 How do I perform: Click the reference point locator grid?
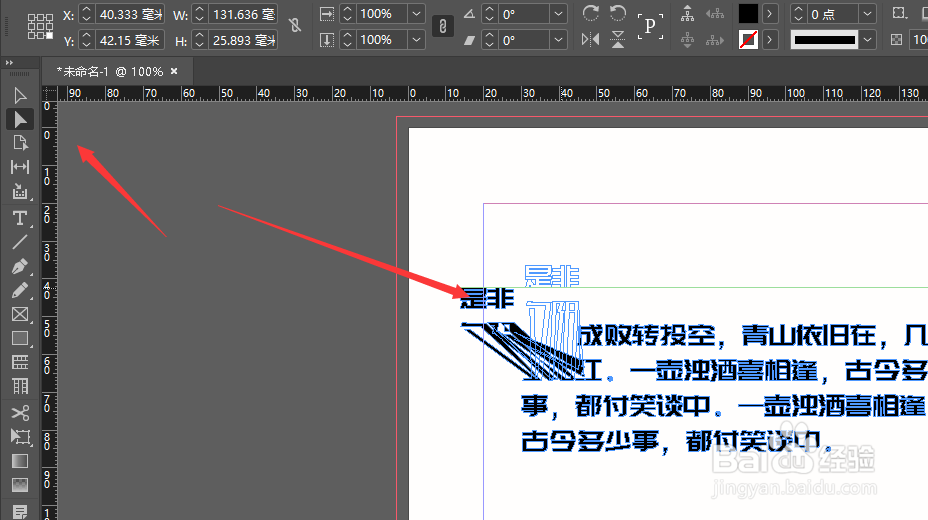click(40, 27)
